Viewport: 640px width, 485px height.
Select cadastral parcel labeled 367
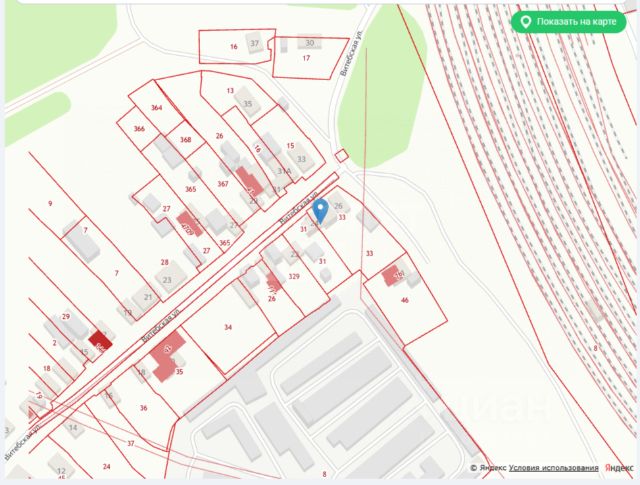[223, 184]
